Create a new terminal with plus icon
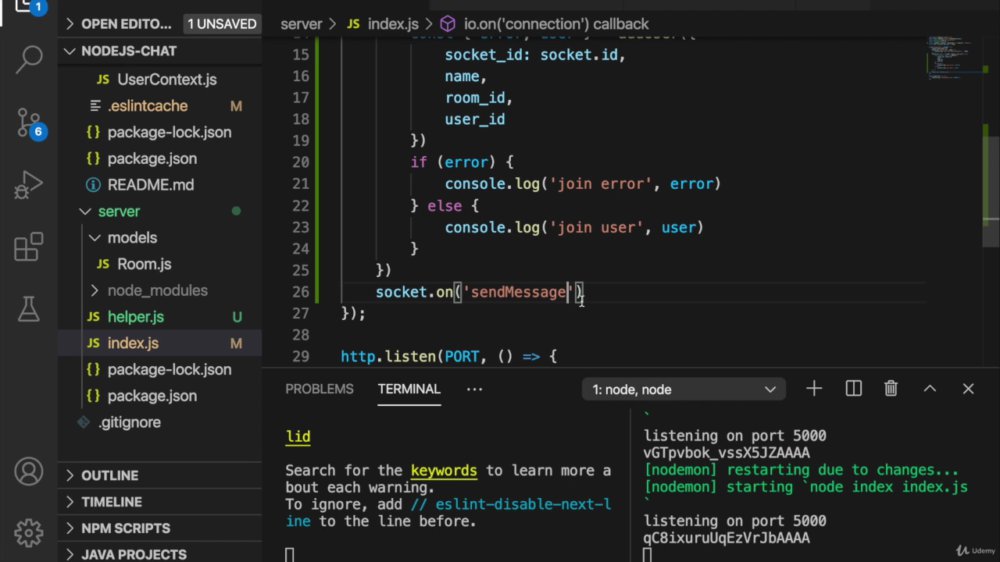Viewport: 1000px width, 562px height. (814, 388)
